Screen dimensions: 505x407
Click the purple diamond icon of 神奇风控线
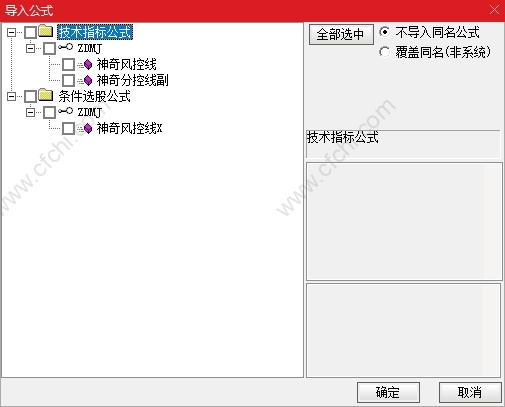tap(88, 64)
